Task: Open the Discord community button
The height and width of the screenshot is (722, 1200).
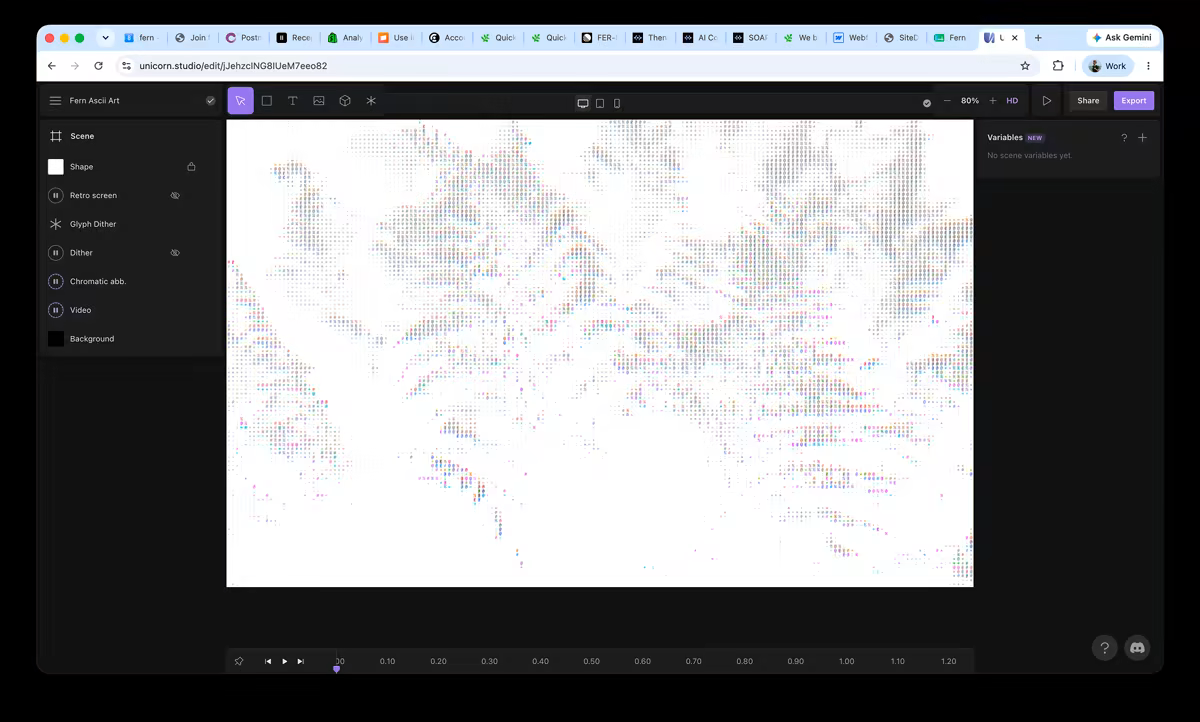Action: (x=1137, y=648)
